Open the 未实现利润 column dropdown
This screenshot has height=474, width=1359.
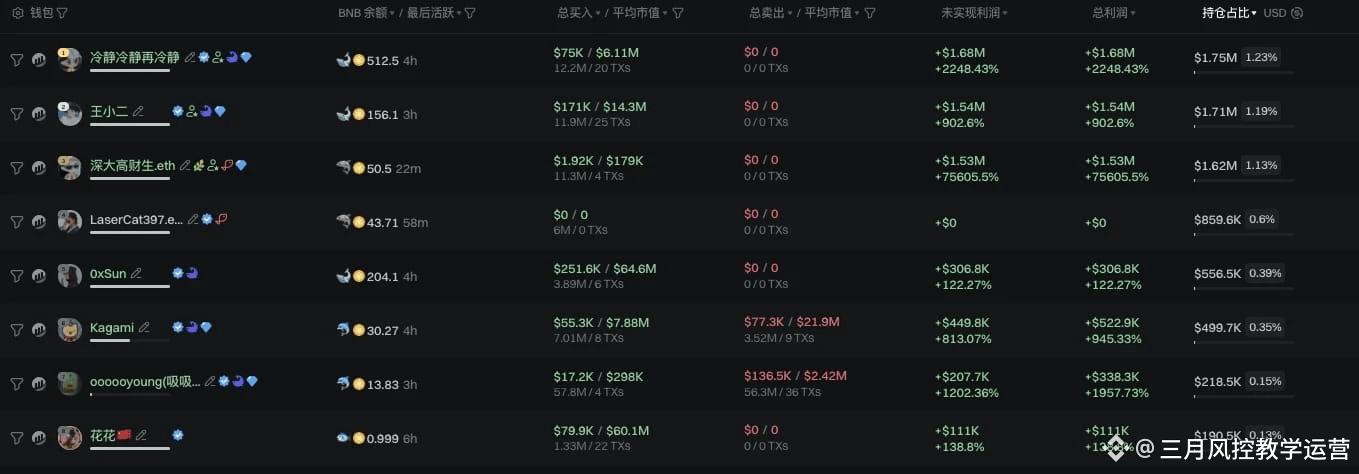1005,14
